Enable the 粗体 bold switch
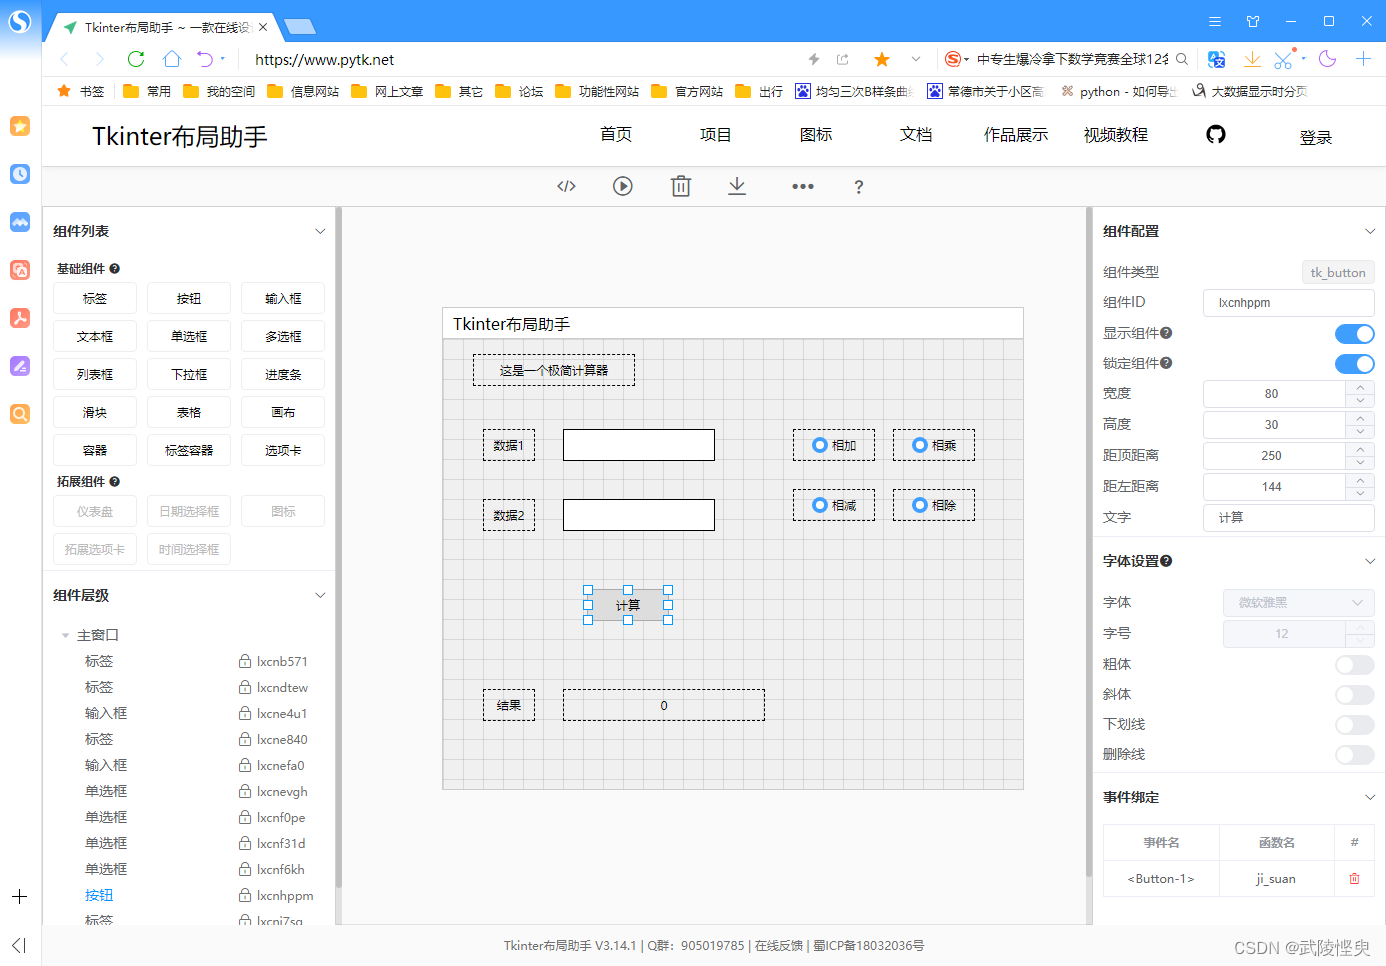The height and width of the screenshot is (966, 1386). (1355, 665)
